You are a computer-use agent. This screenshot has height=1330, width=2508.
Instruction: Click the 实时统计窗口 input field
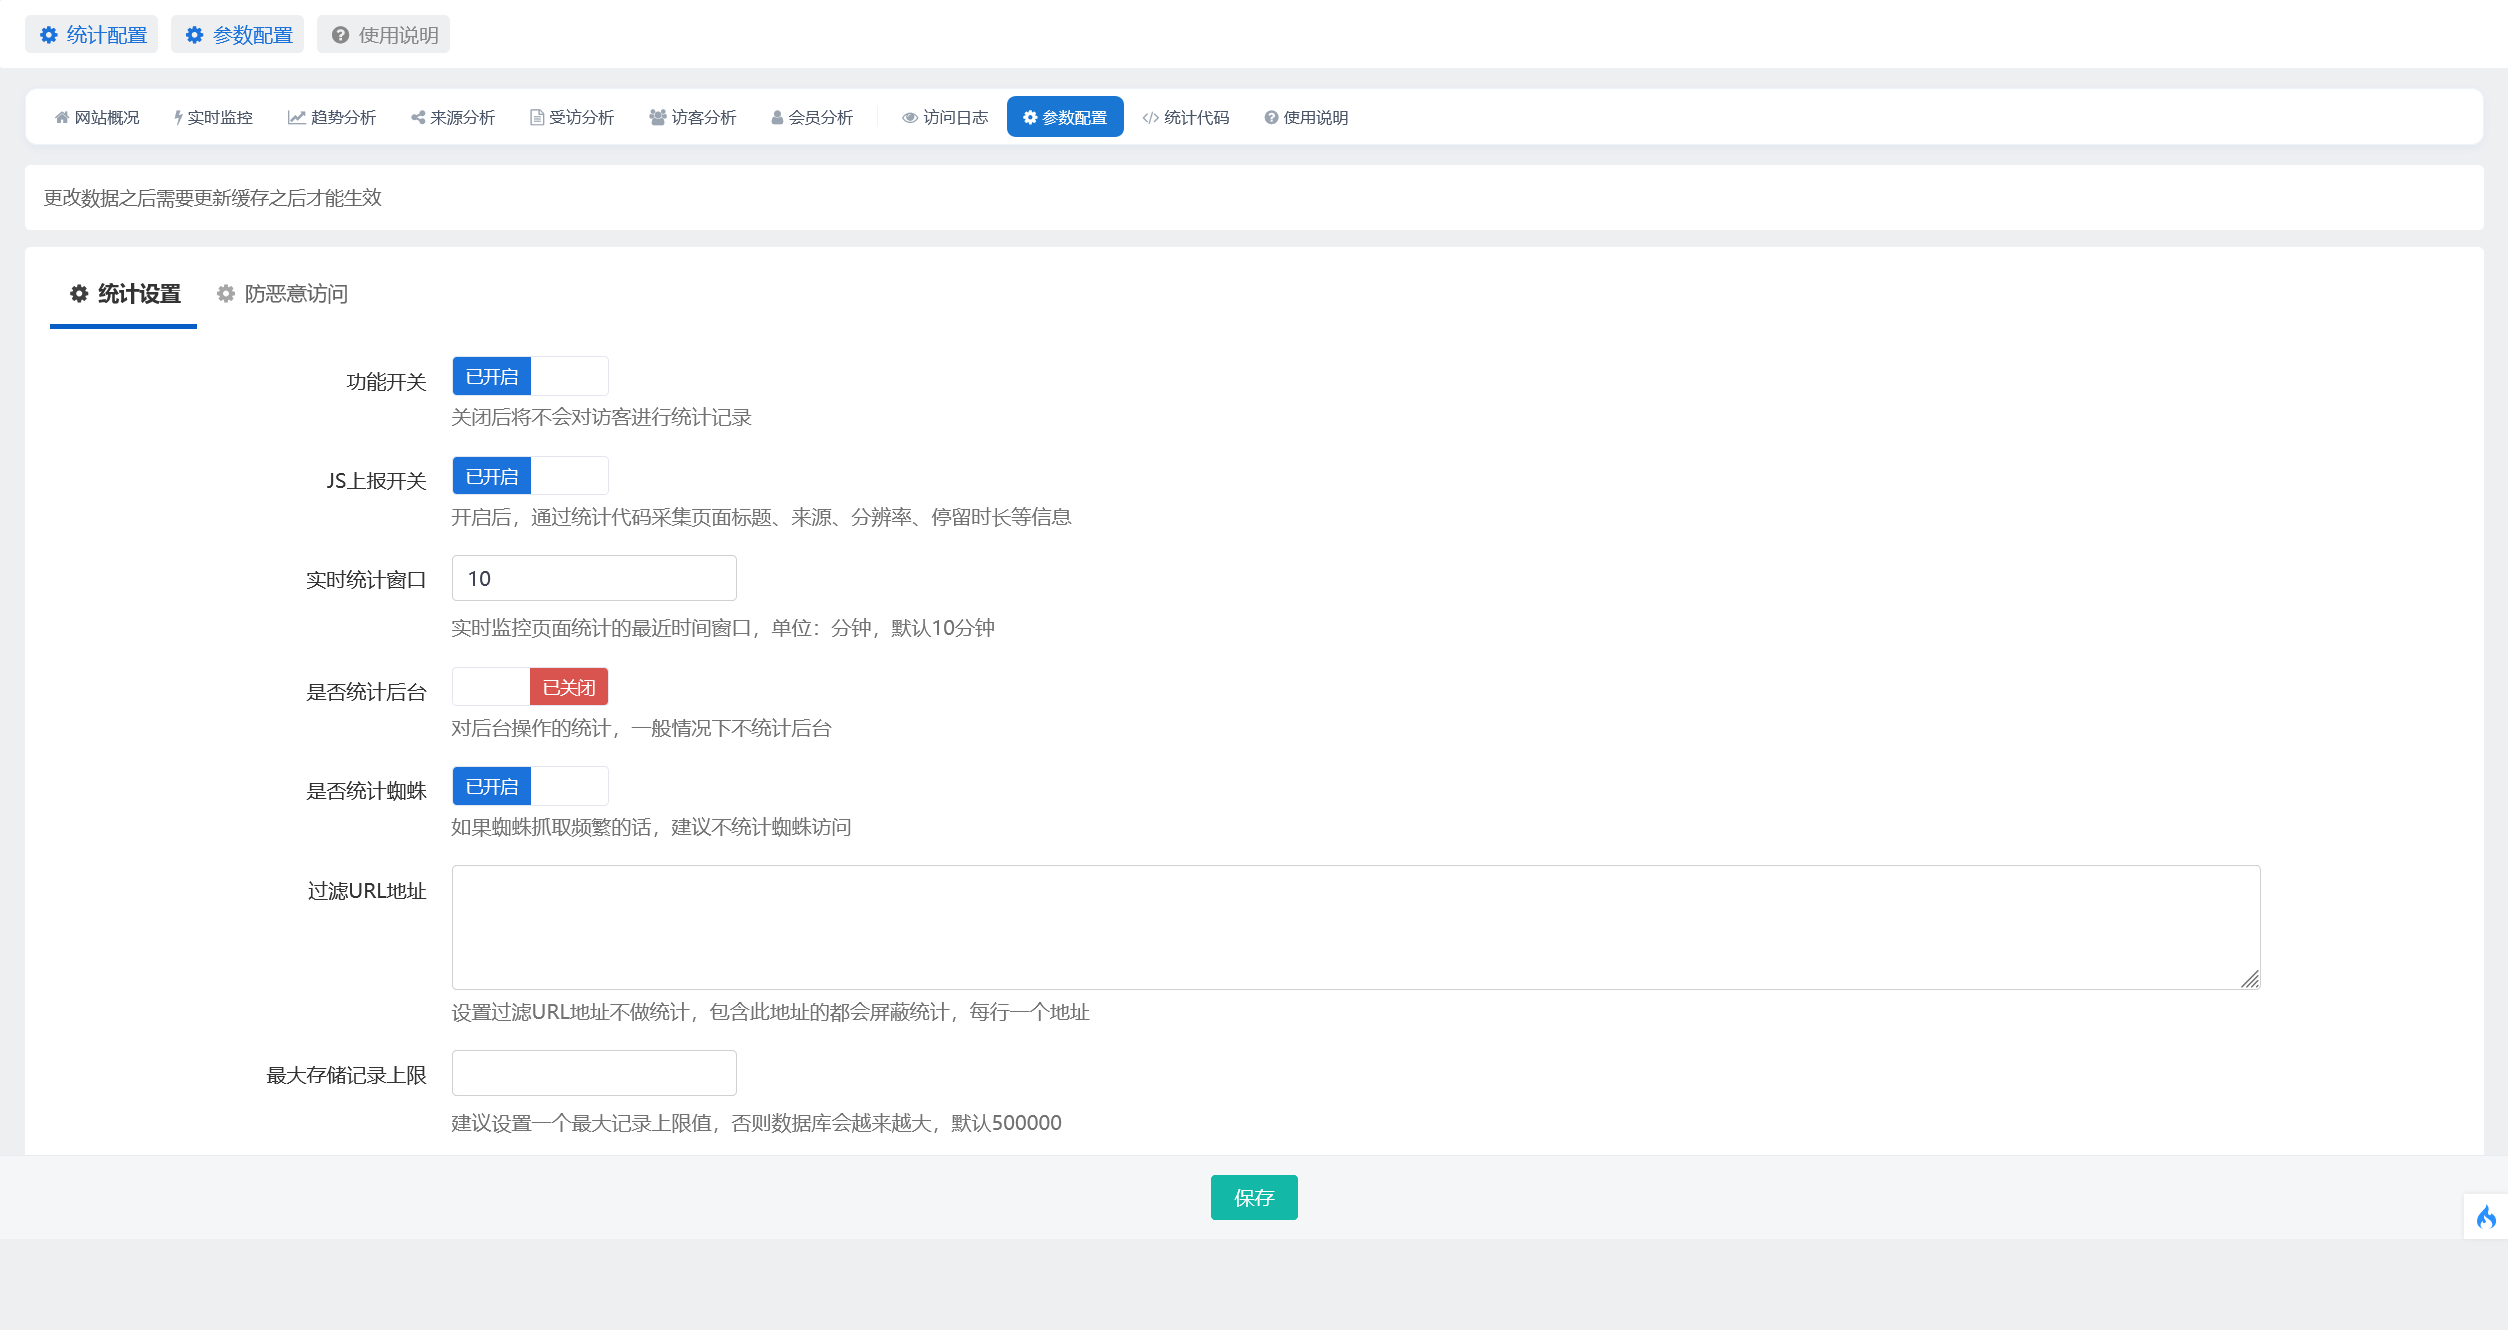[x=594, y=578]
